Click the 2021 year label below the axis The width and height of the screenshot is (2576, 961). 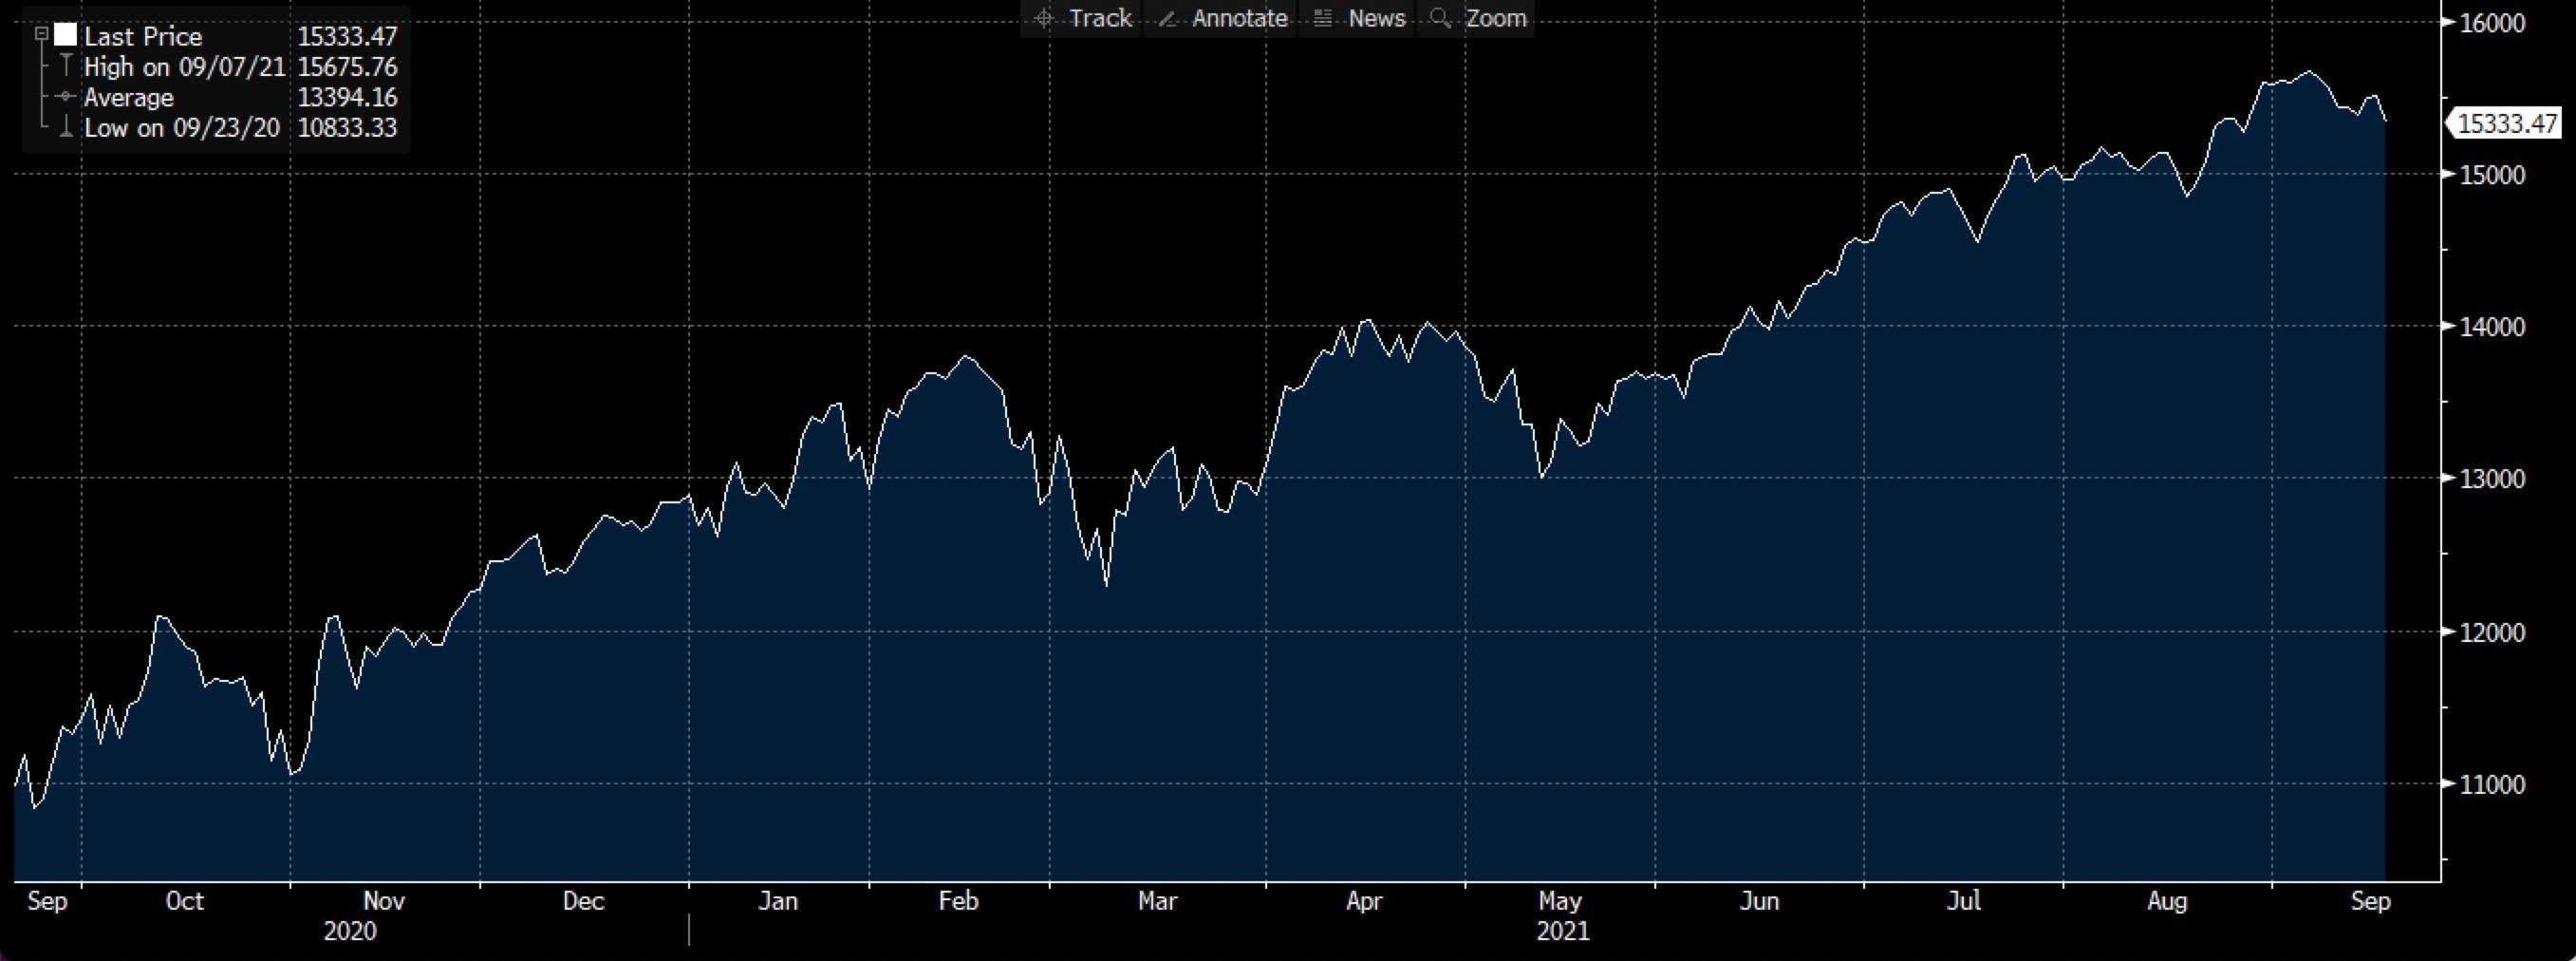pyautogui.click(x=1563, y=932)
